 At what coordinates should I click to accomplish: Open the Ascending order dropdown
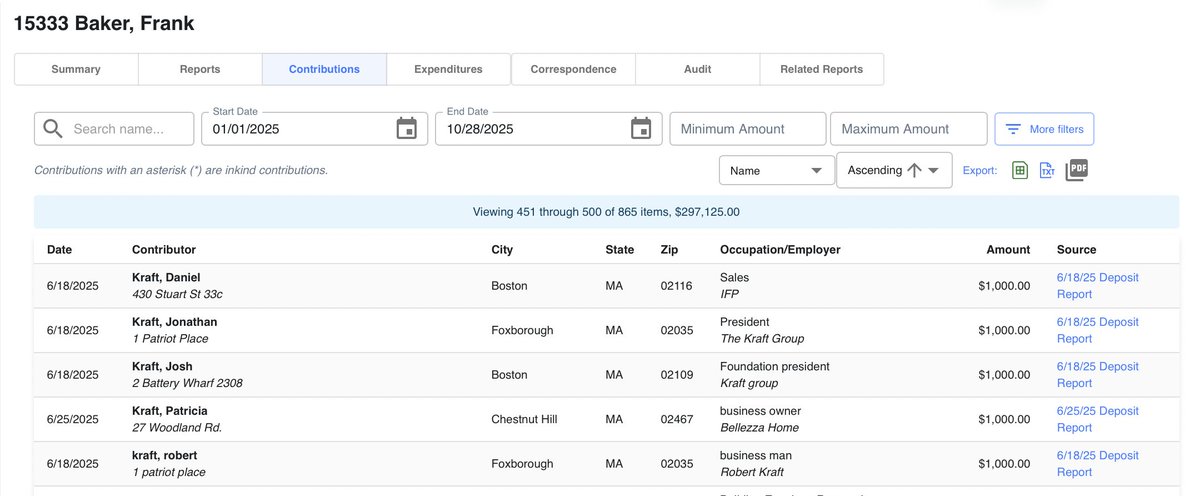[894, 170]
